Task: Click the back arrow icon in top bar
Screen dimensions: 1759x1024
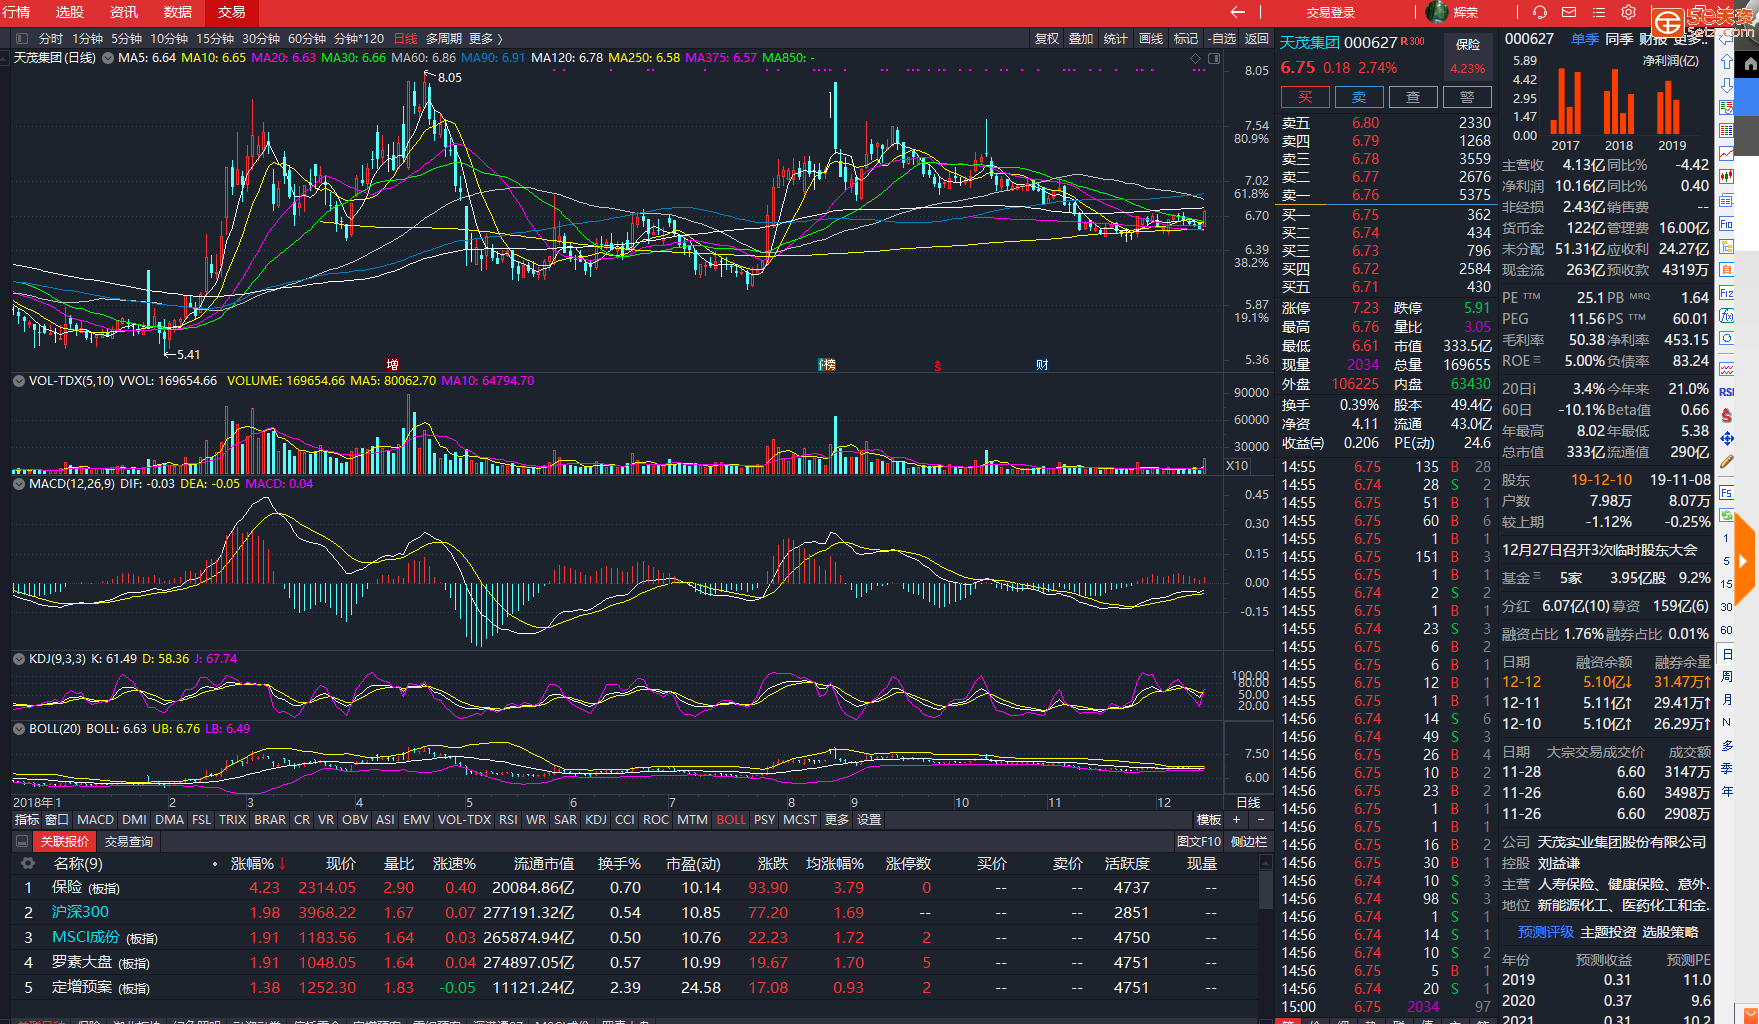Action: tap(1238, 12)
